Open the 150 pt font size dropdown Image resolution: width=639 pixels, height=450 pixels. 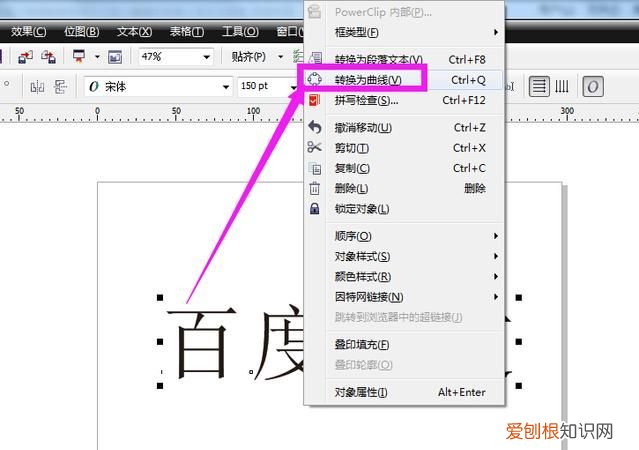pyautogui.click(x=293, y=87)
